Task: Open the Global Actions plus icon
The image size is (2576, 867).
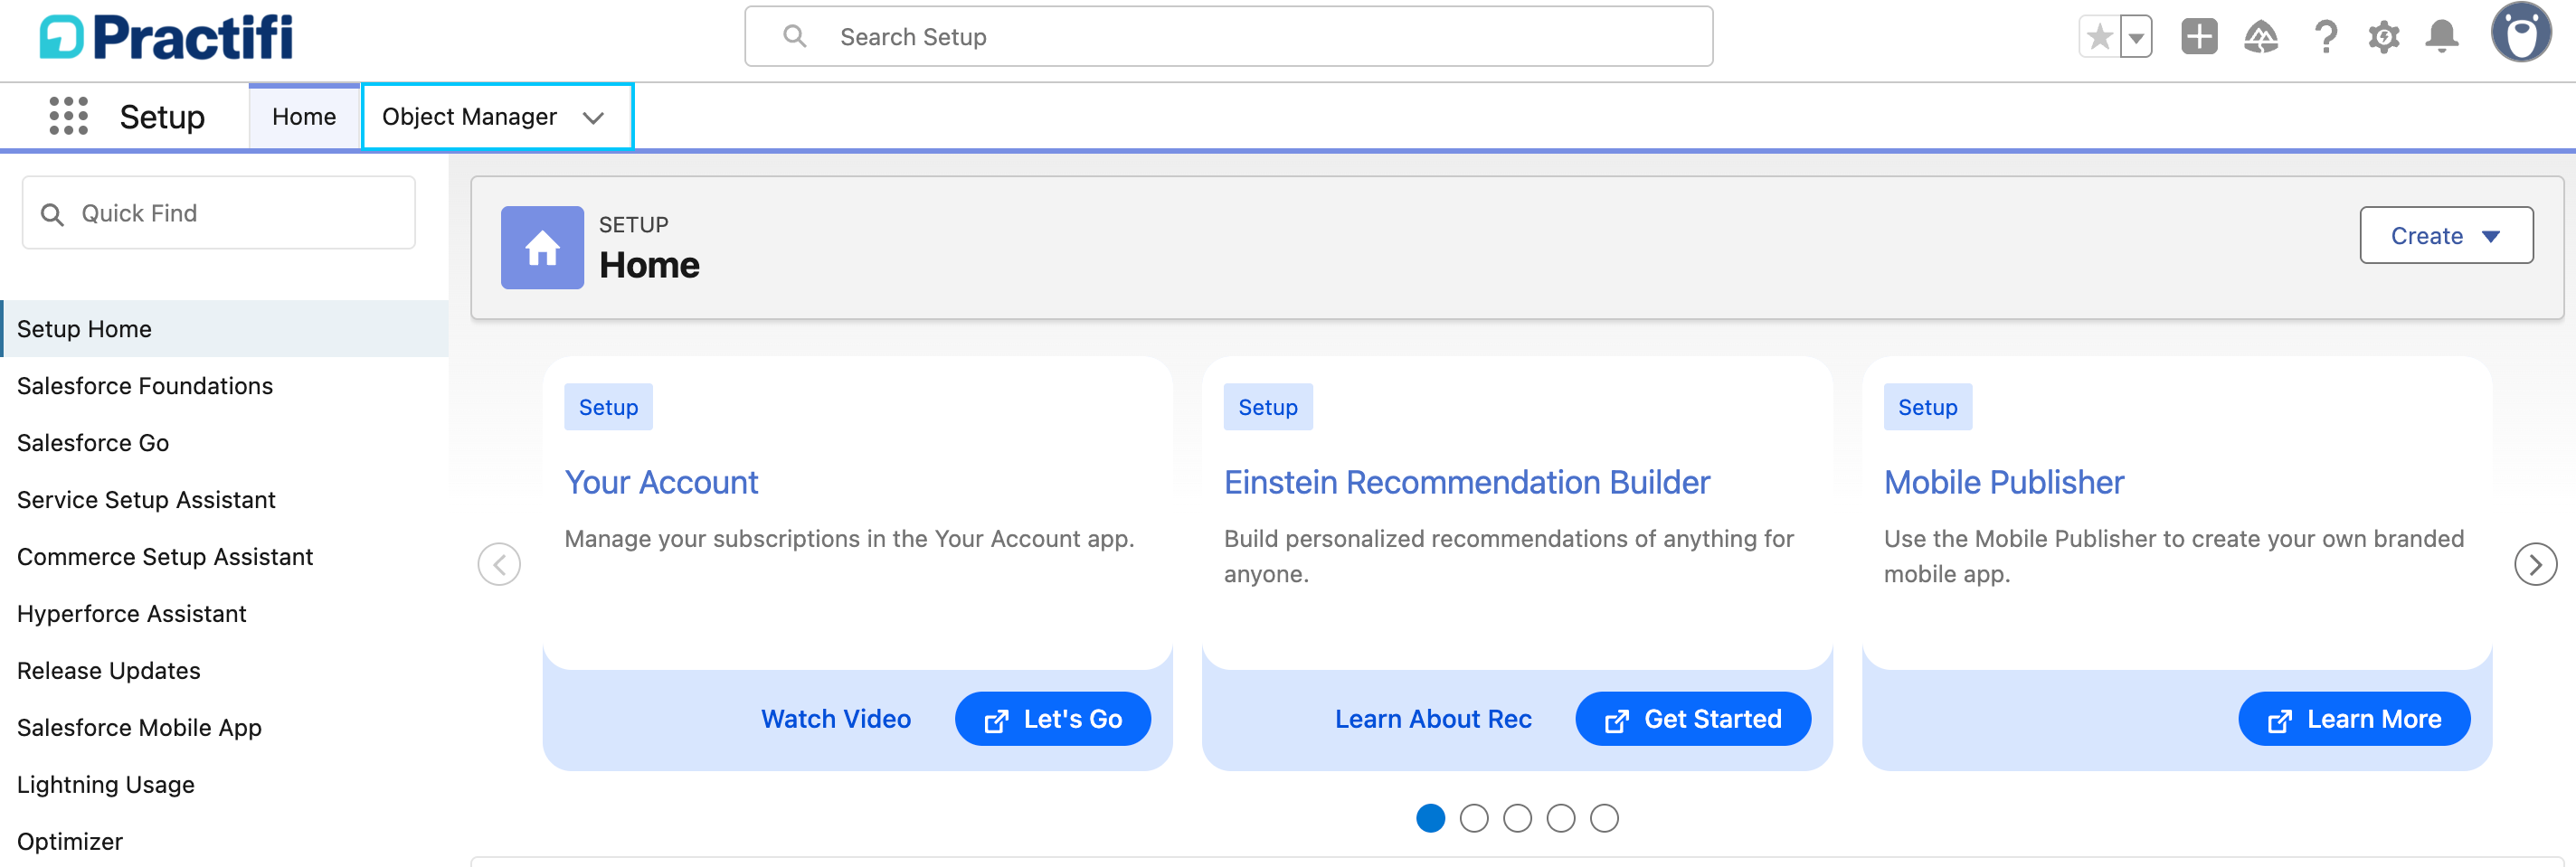Action: 2199,37
